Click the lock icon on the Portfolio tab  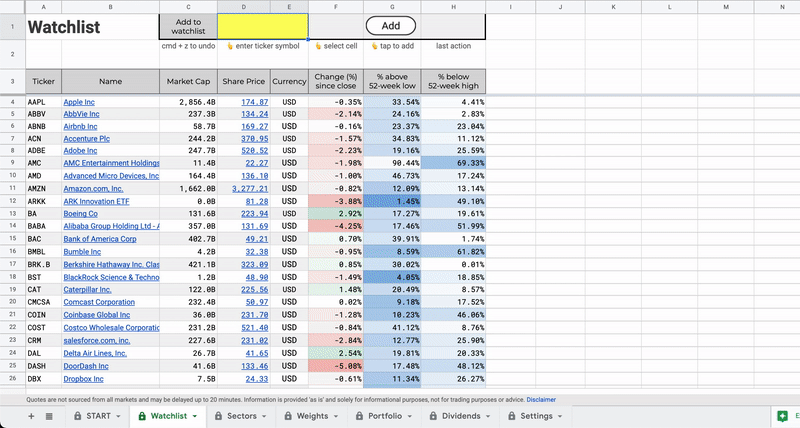pyautogui.click(x=359, y=416)
